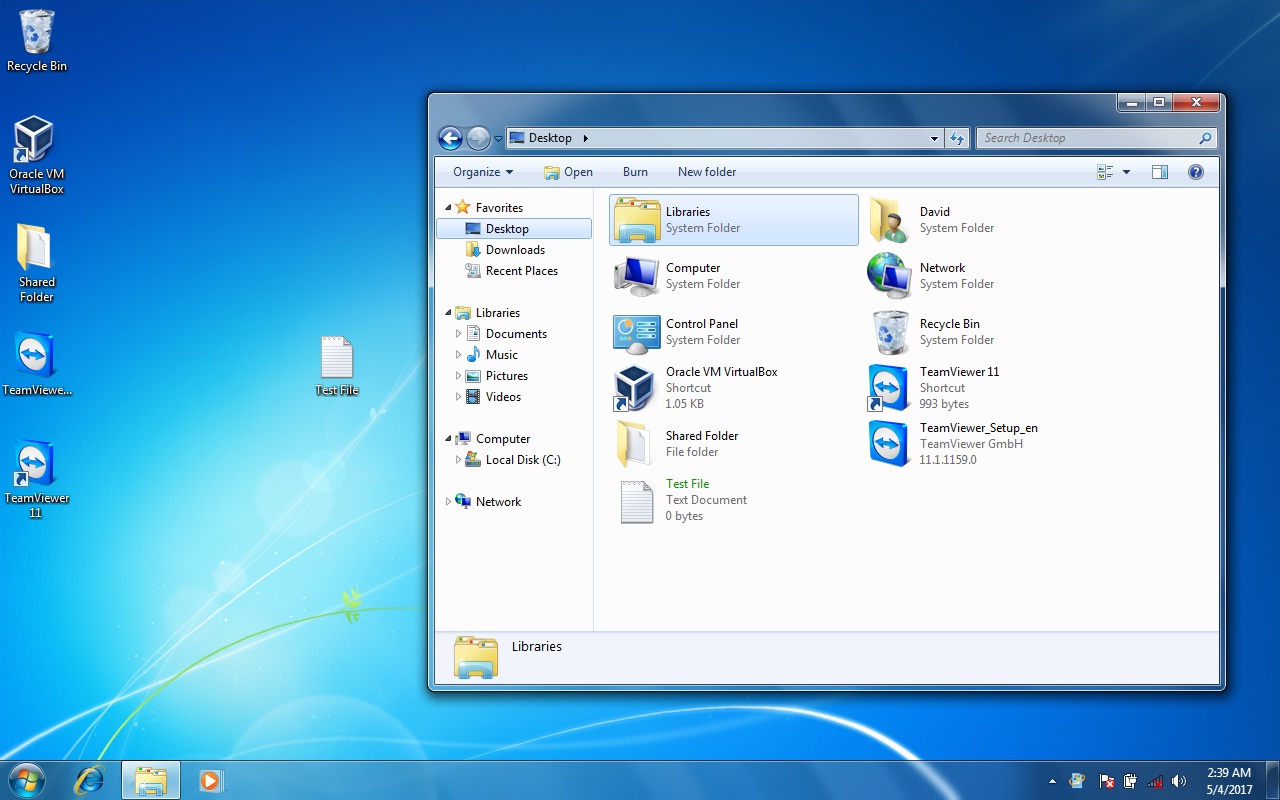This screenshot has height=800, width=1280.
Task: Show hidden tray icons arrow
Action: click(x=1052, y=781)
